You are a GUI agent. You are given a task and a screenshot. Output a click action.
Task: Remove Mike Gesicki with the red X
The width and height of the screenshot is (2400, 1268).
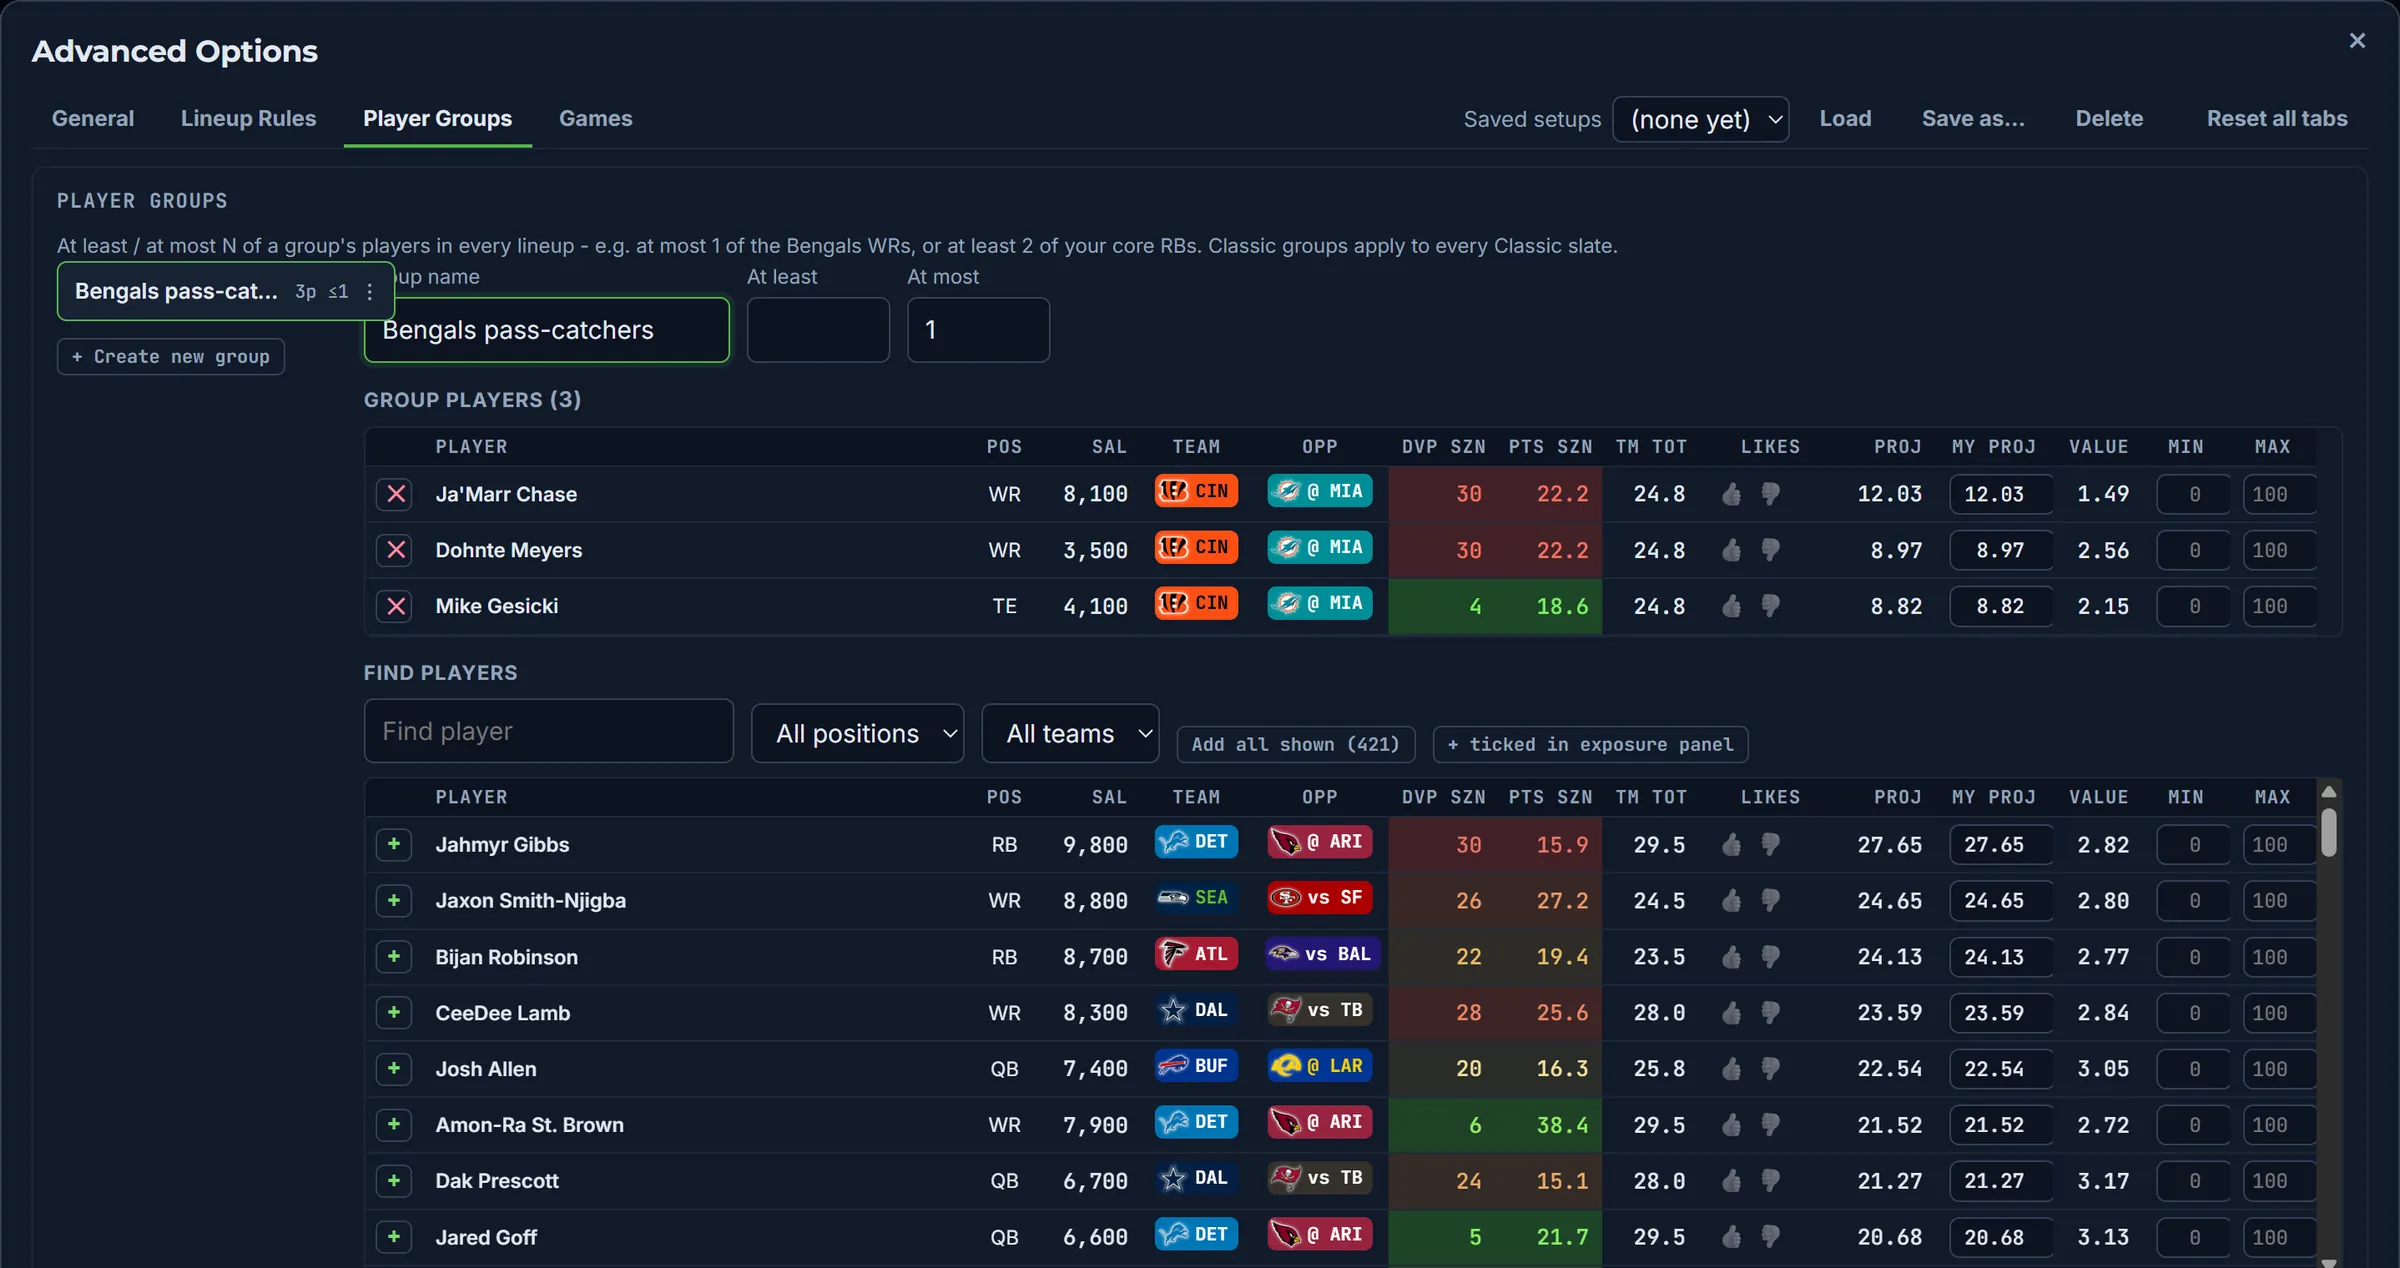coord(395,606)
